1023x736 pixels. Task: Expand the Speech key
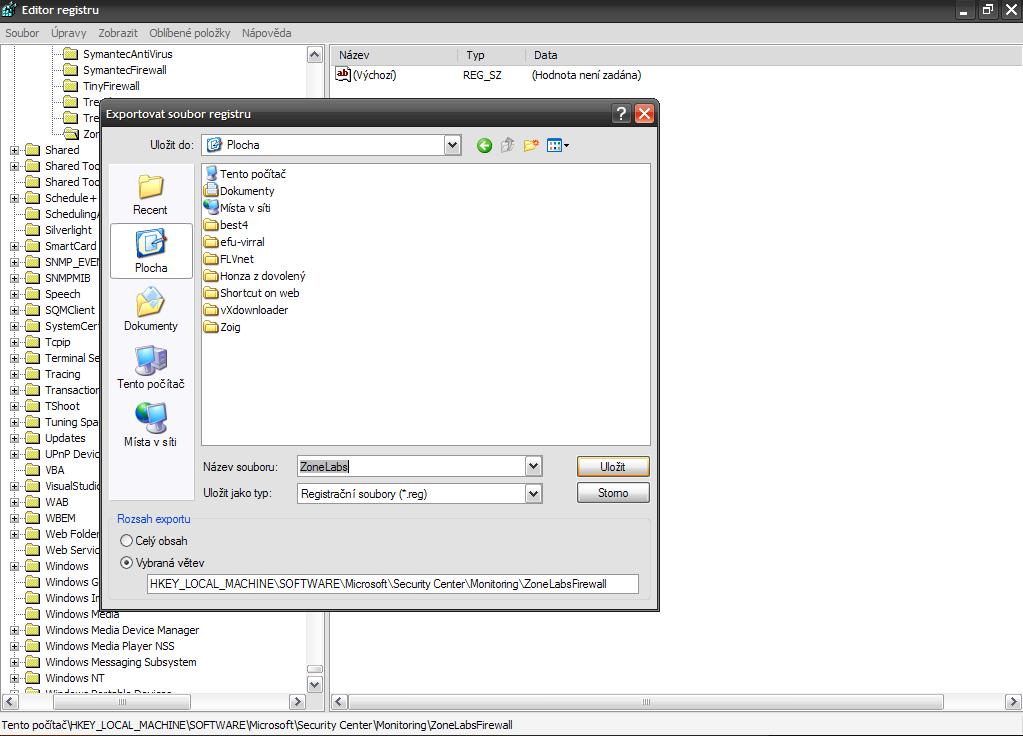(x=14, y=294)
